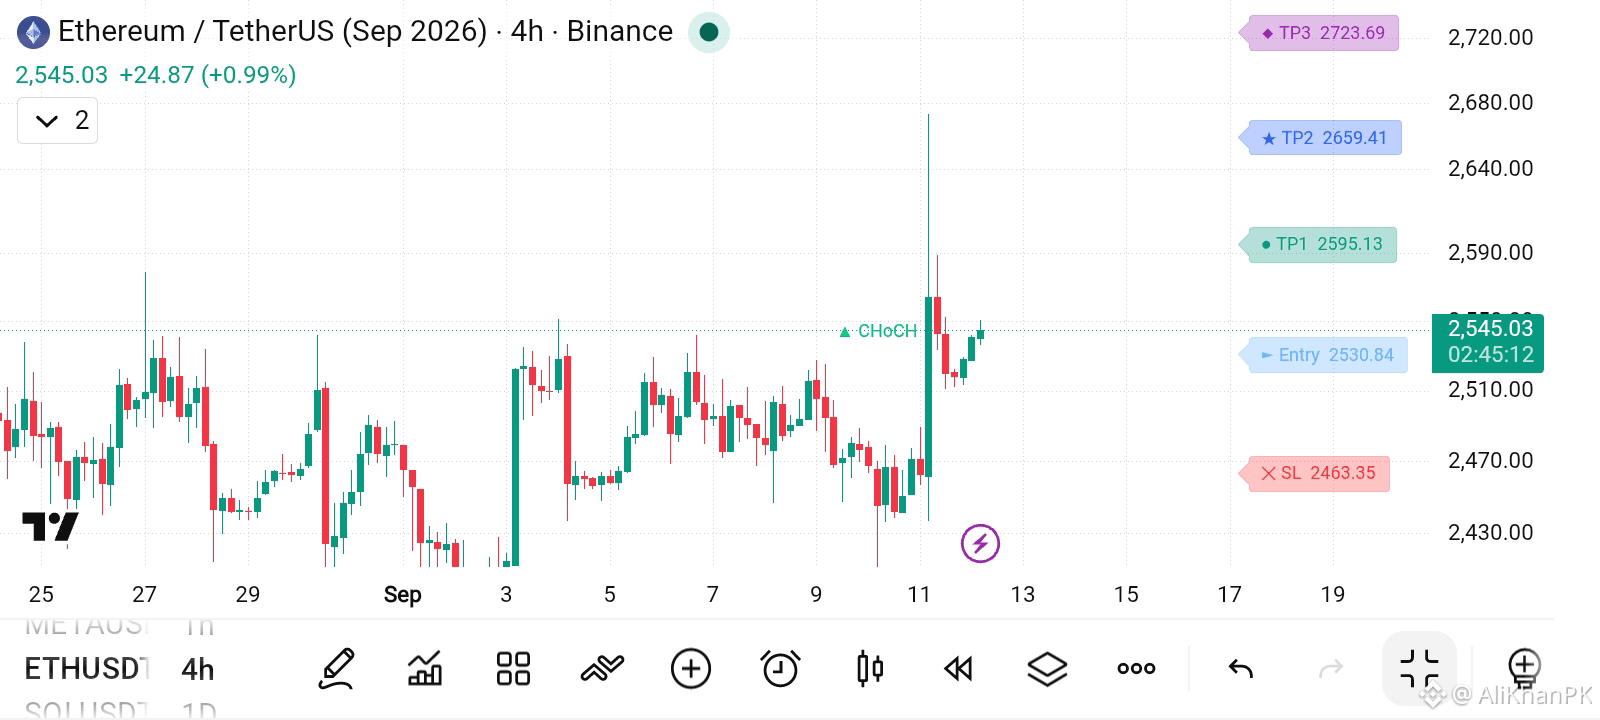Exit fullscreen with the collapse icon
The height and width of the screenshot is (720, 1600).
[x=1419, y=668]
